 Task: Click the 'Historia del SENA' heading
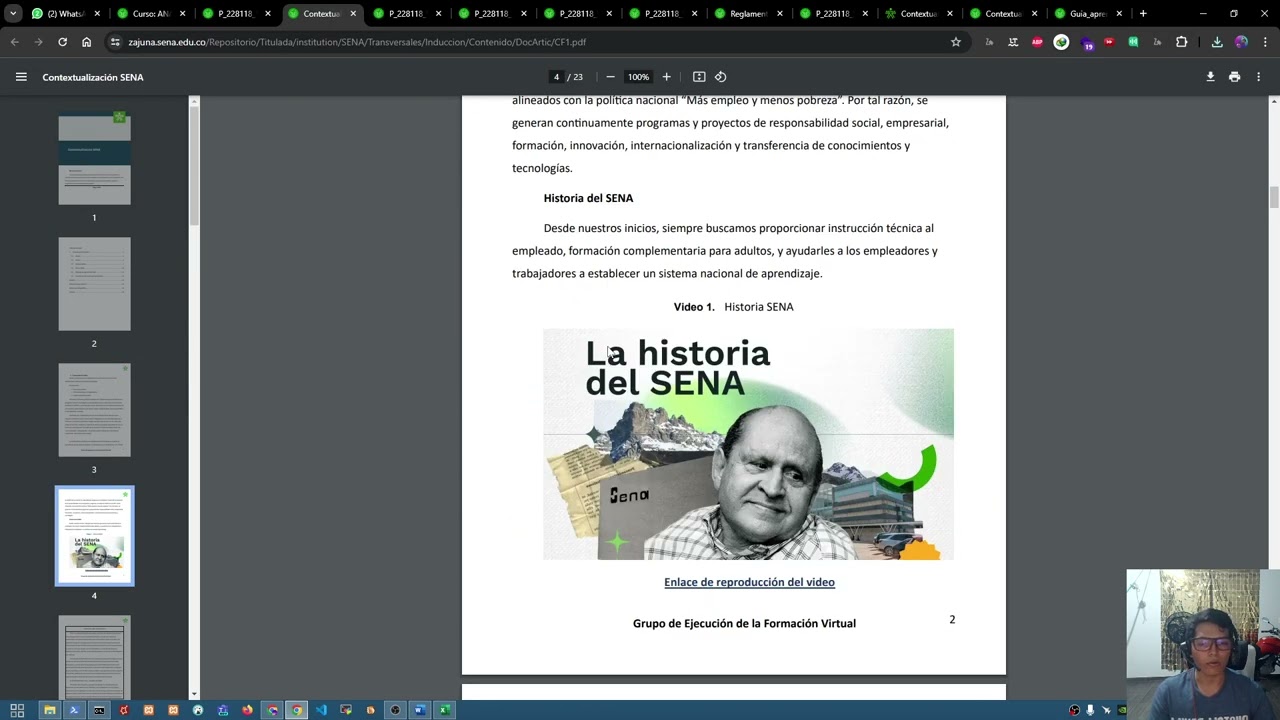[588, 198]
